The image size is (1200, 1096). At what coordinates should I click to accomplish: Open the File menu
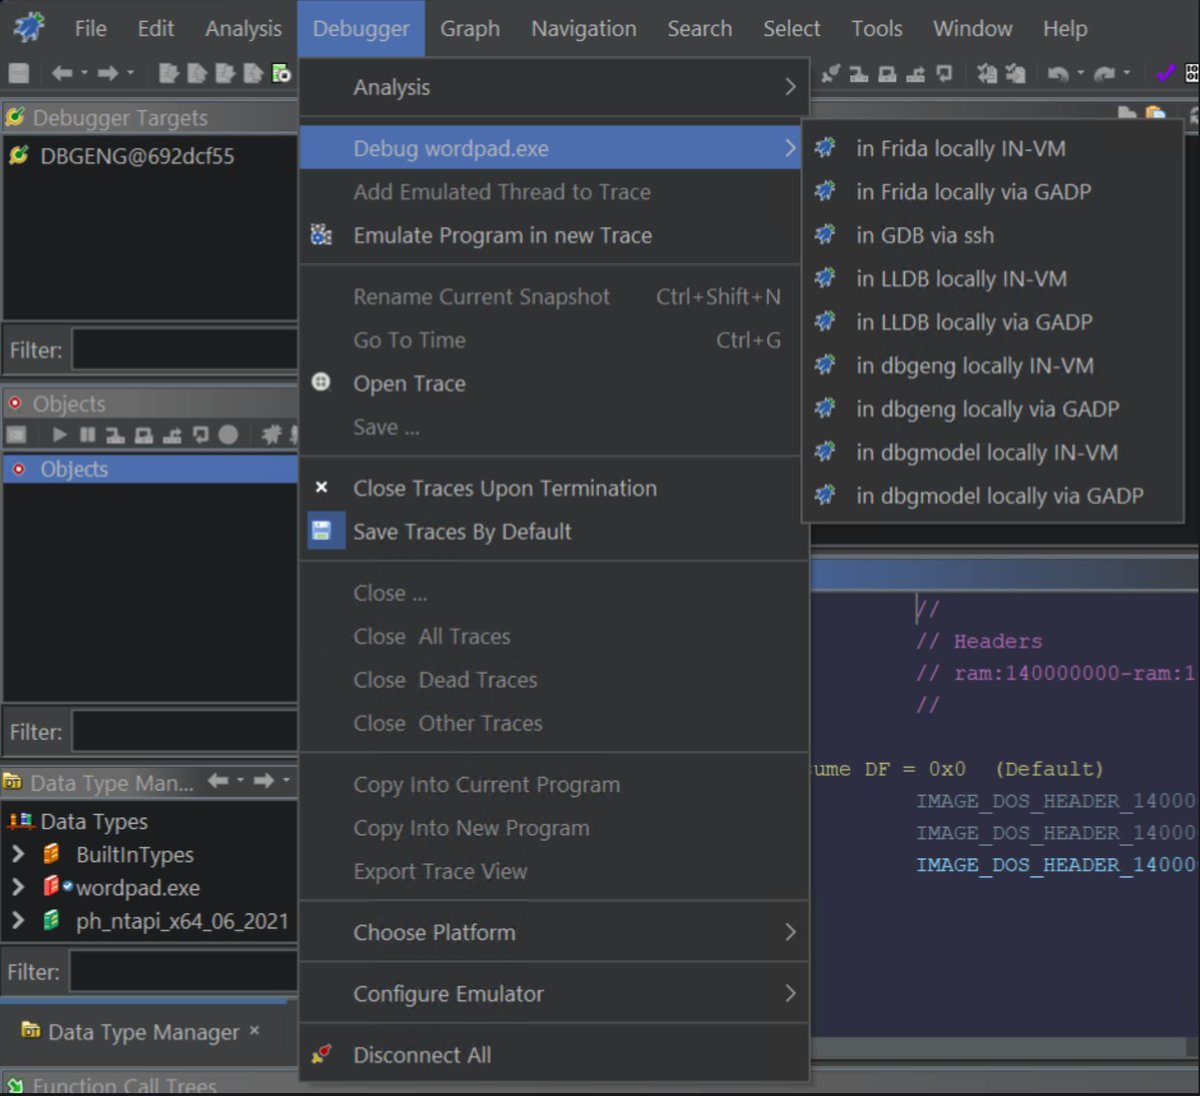coord(90,28)
